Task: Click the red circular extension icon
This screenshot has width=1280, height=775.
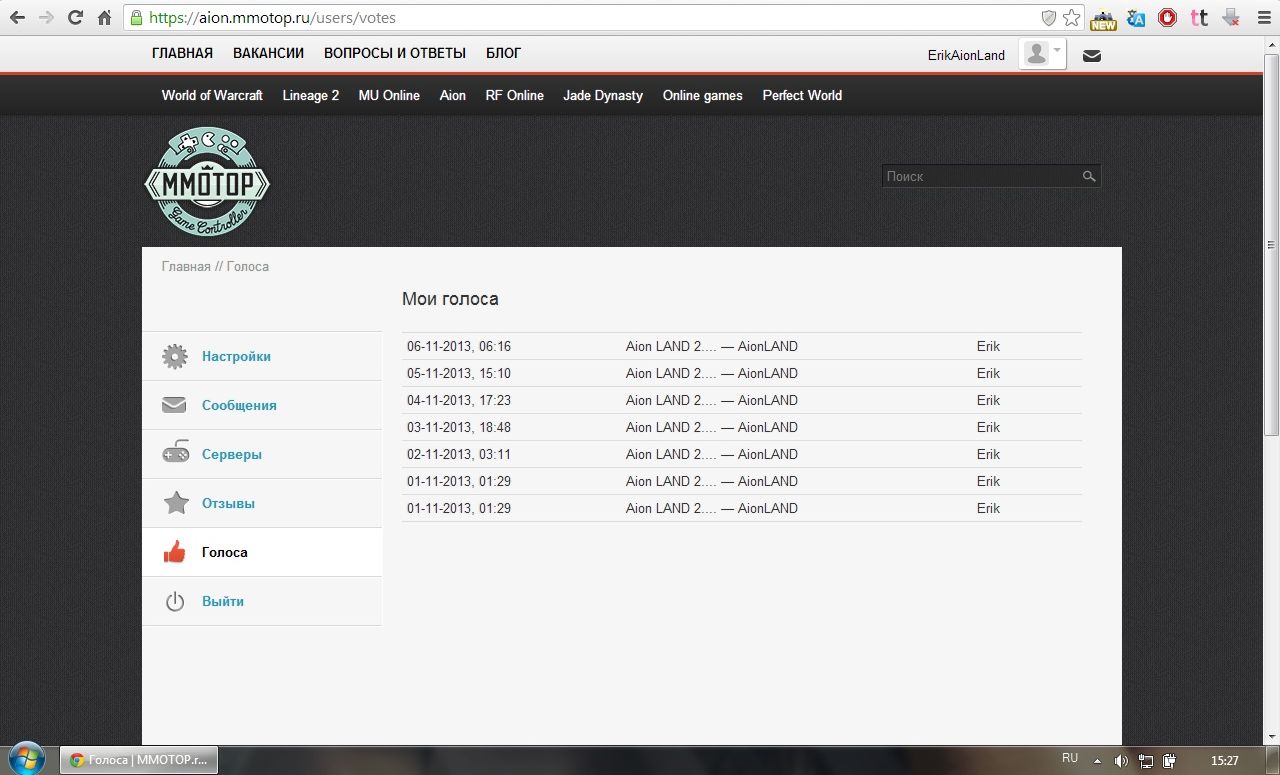Action: [x=1167, y=18]
